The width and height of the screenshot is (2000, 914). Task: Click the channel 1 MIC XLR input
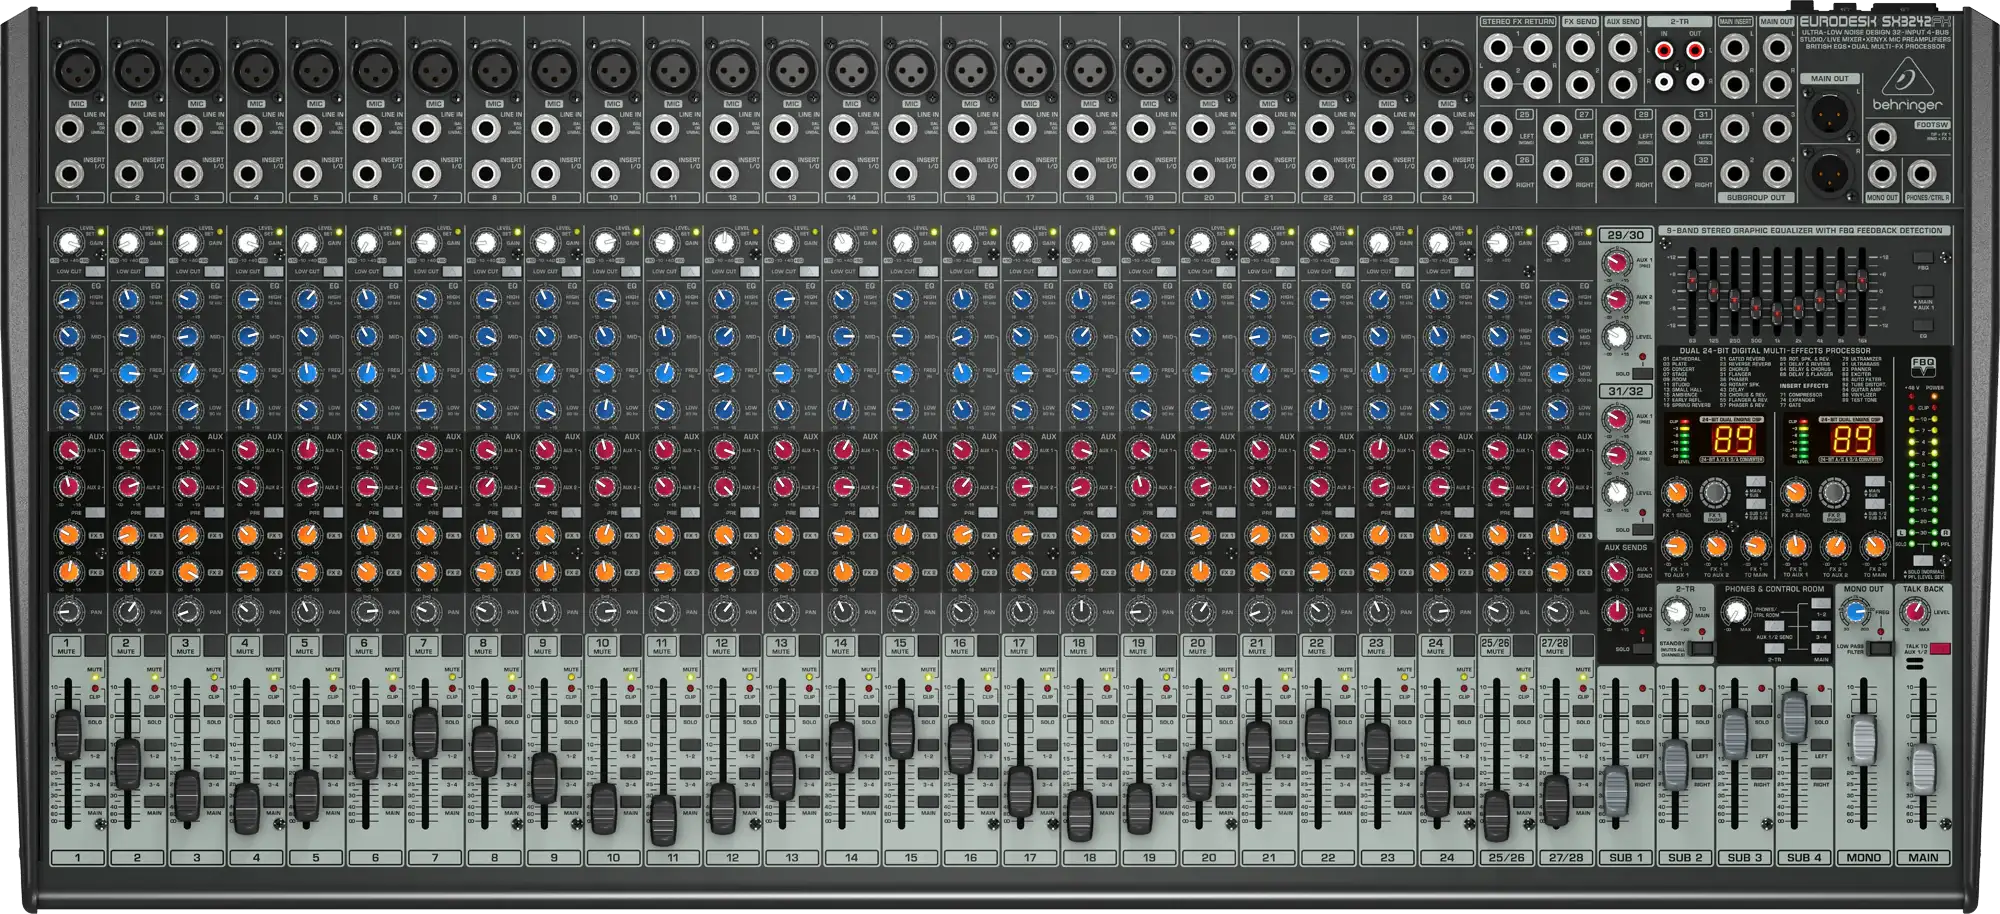click(x=76, y=71)
